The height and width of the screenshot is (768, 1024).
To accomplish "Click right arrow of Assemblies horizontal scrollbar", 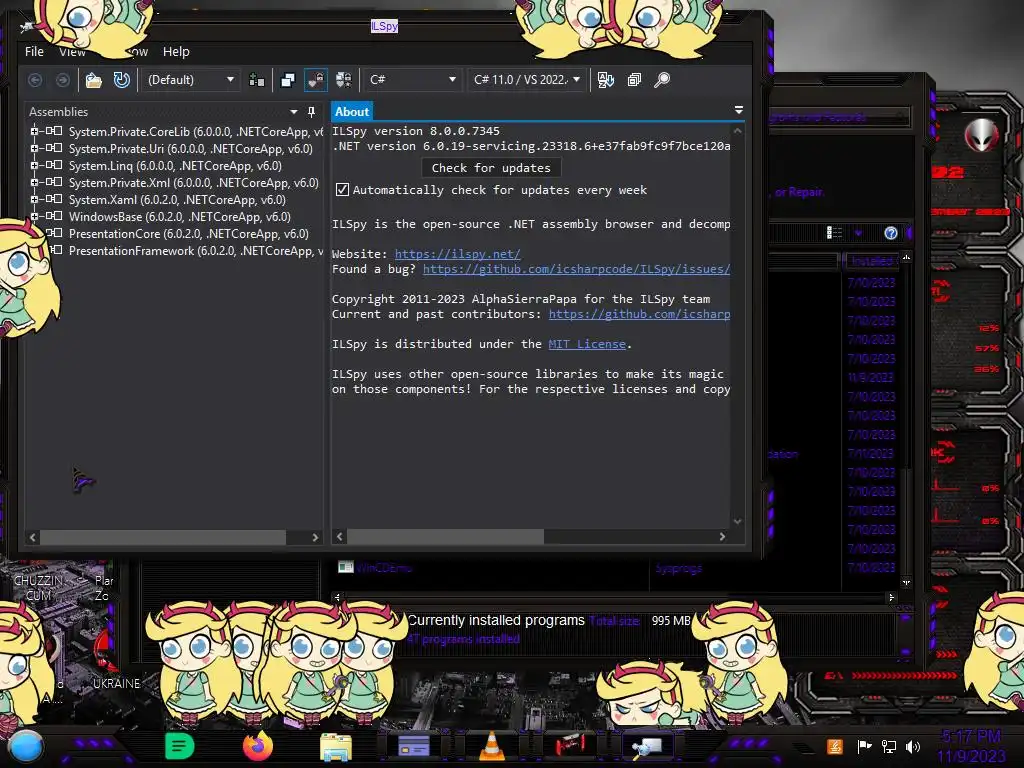I will [x=315, y=537].
